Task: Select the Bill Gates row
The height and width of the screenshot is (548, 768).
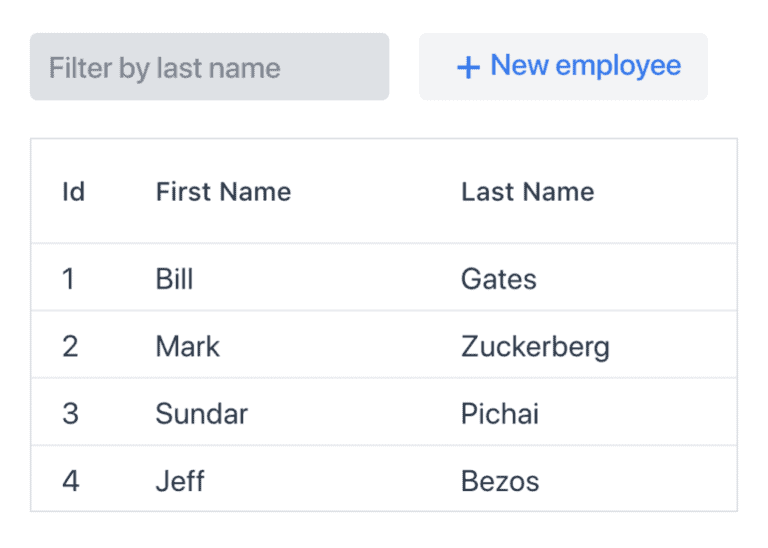Action: 383,278
